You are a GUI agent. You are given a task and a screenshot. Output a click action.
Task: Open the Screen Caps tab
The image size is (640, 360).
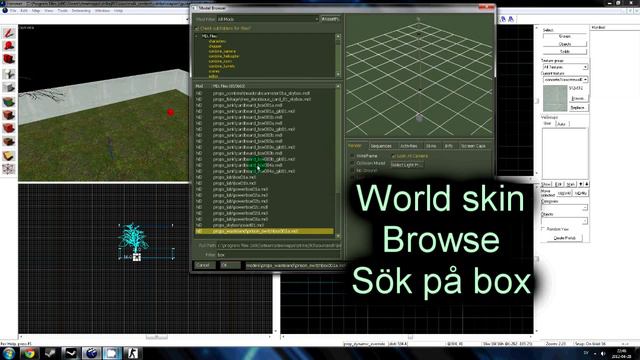pyautogui.click(x=473, y=146)
